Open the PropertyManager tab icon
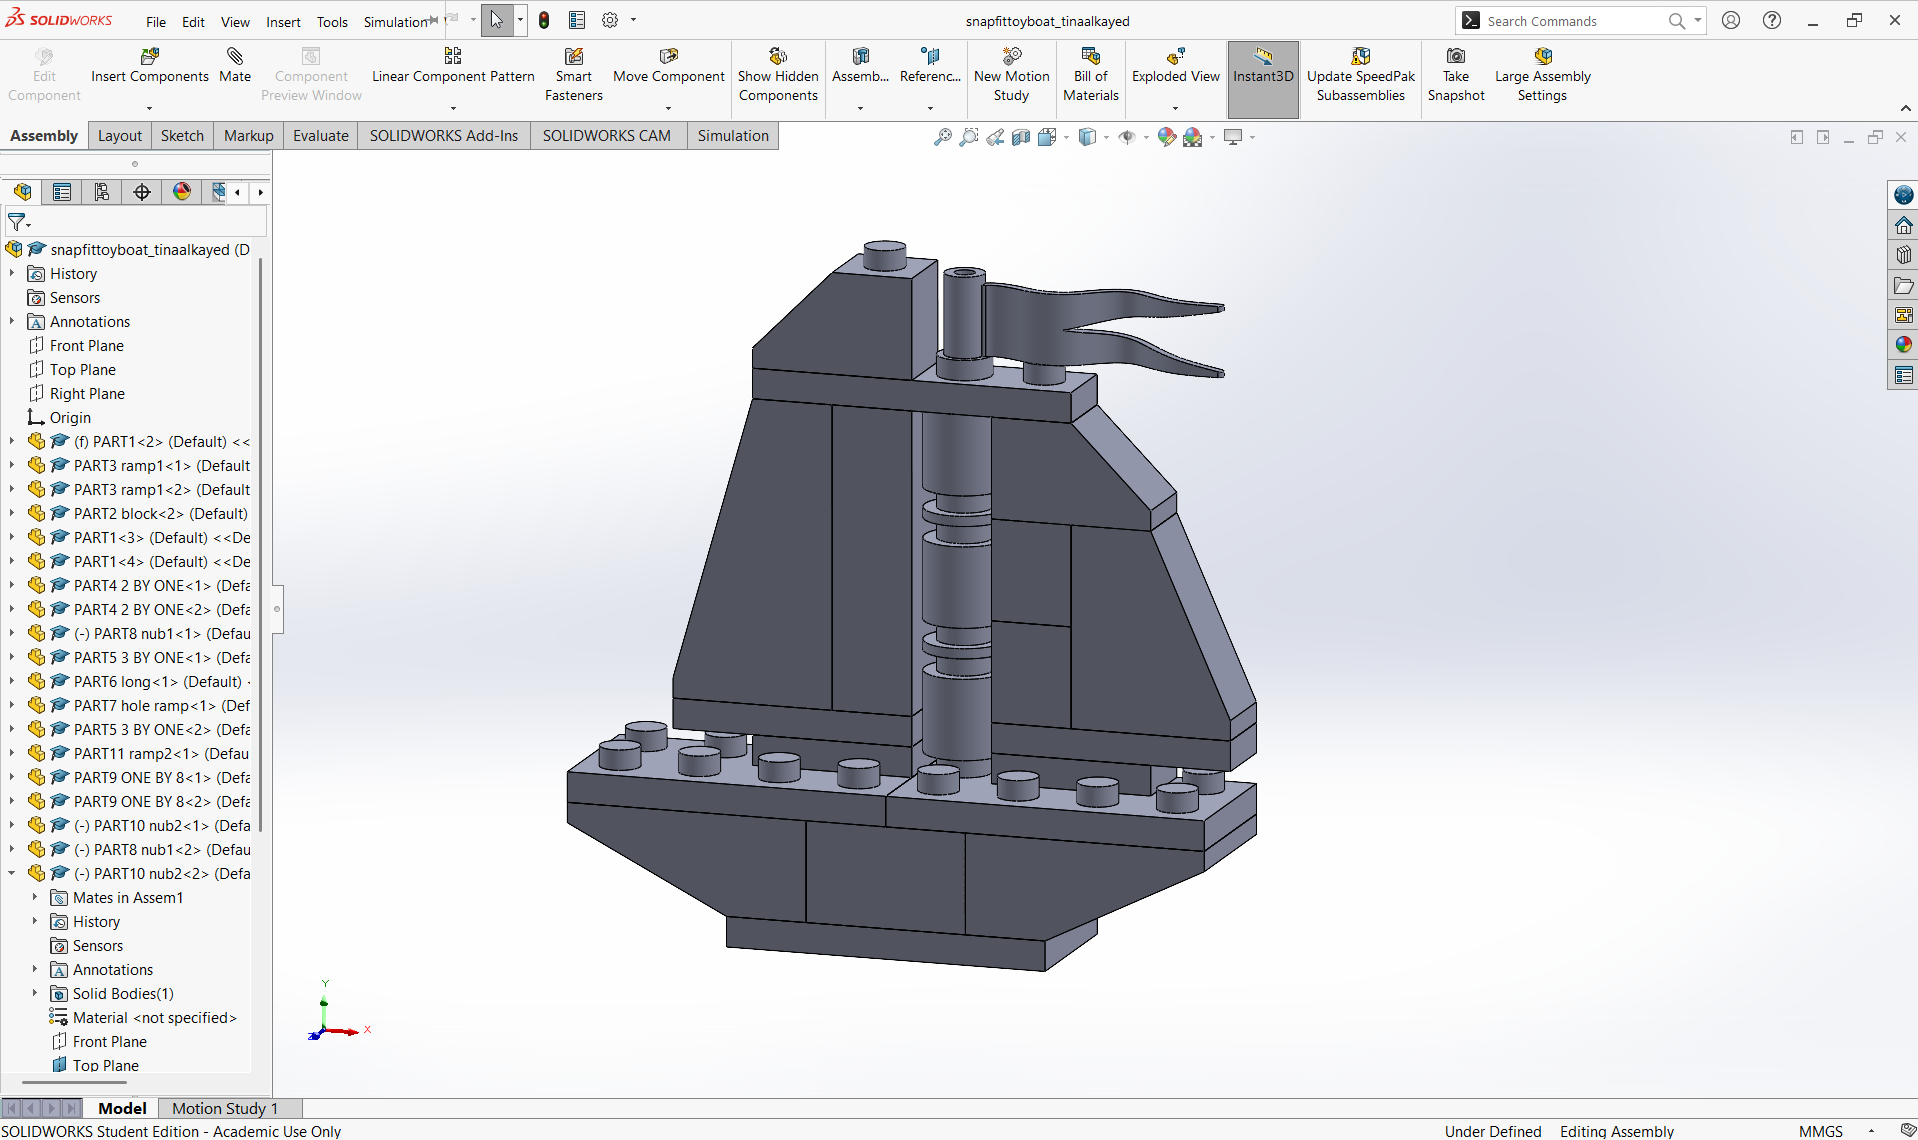Image resolution: width=1918 pixels, height=1140 pixels. (62, 192)
